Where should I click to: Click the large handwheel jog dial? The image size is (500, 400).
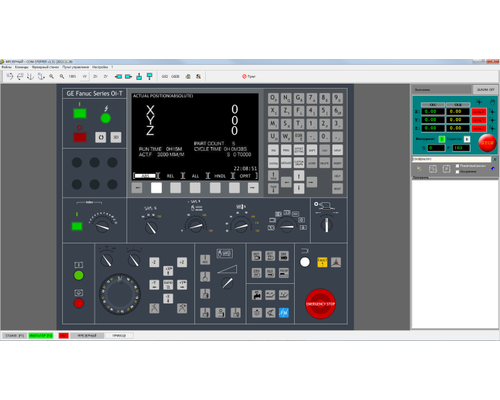[x=120, y=294]
